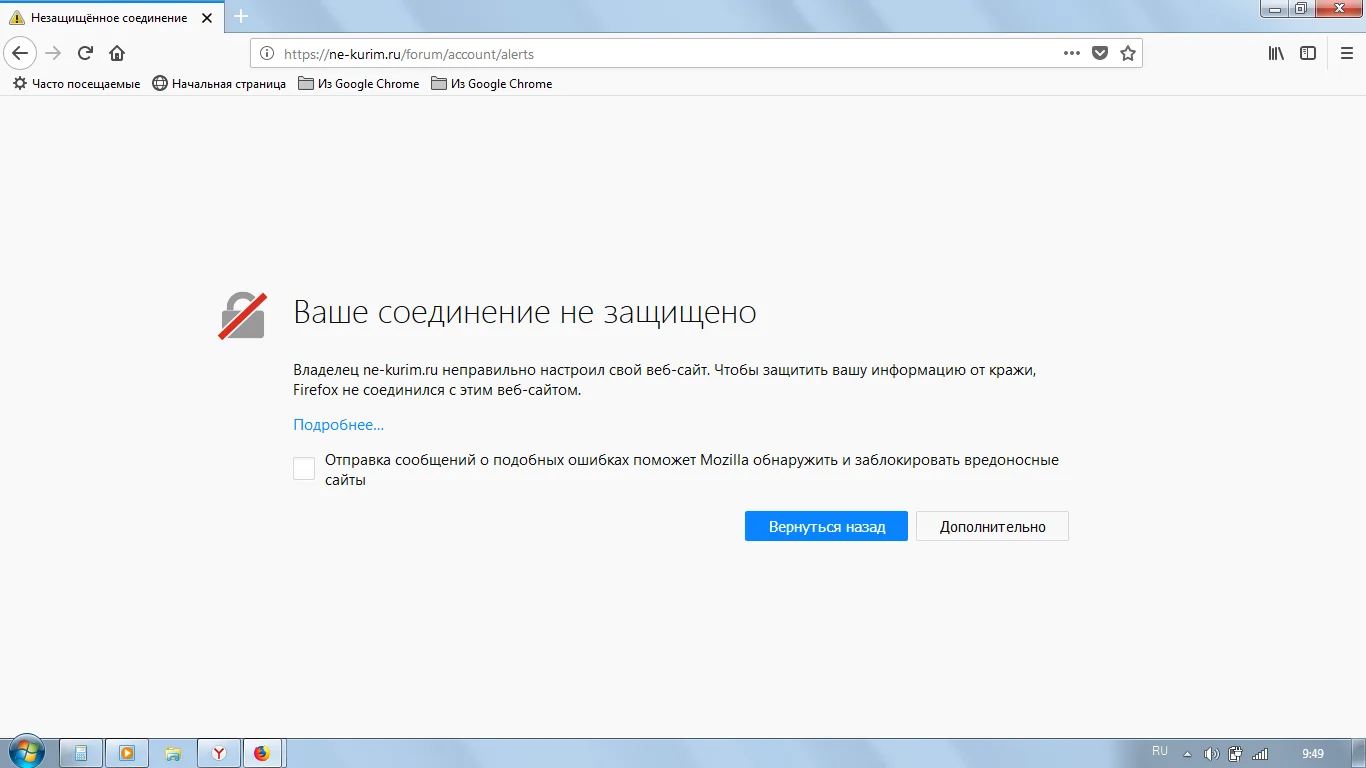Open the Library panel icon
Image resolution: width=1366 pixels, height=768 pixels.
point(1275,53)
